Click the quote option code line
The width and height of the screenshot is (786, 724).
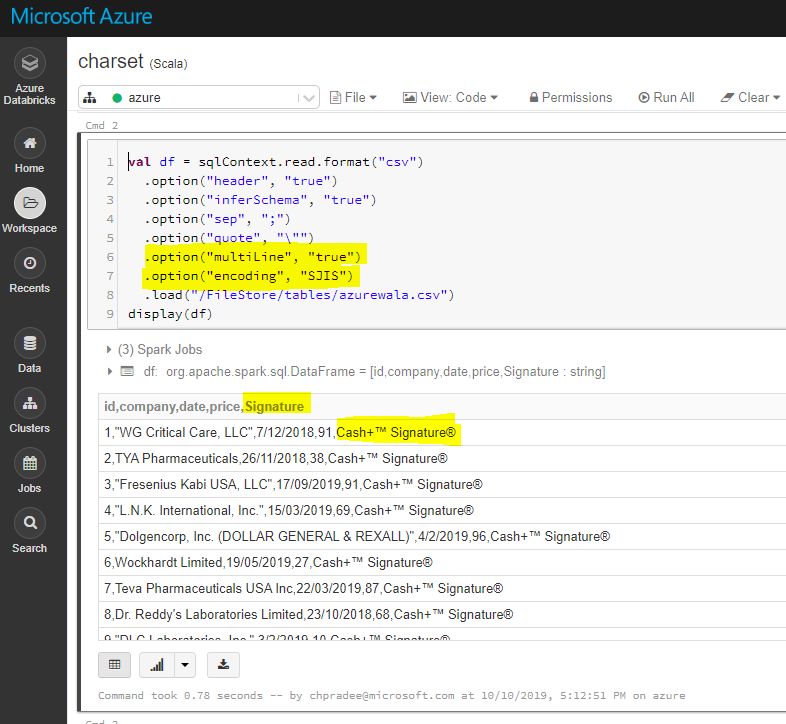229,238
